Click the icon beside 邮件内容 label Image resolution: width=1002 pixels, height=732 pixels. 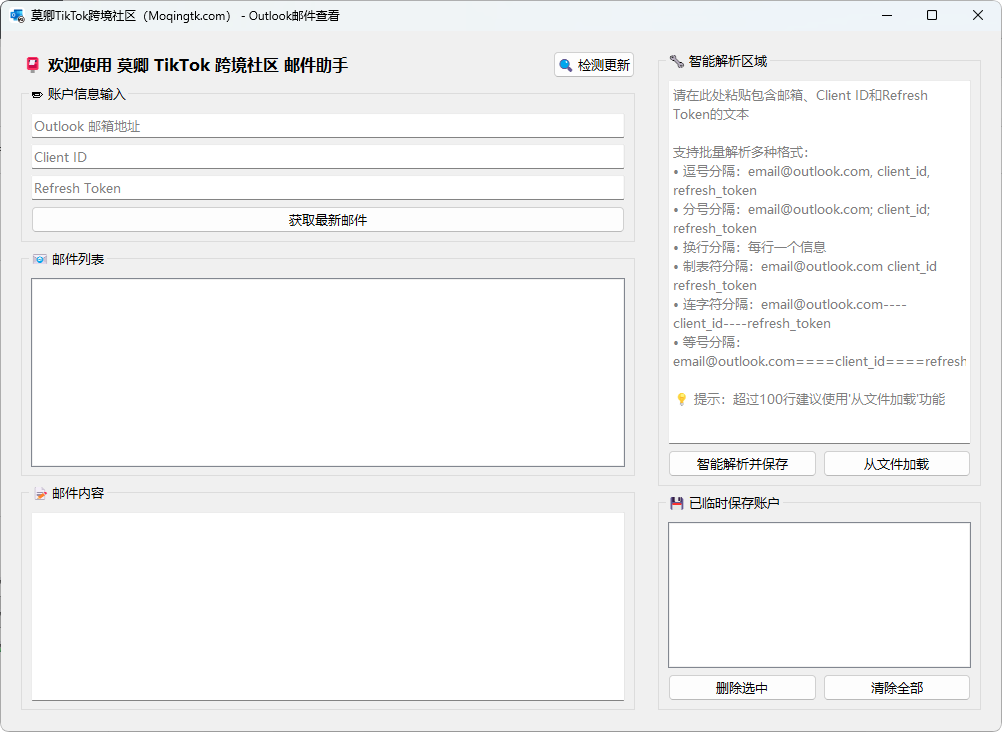point(40,493)
